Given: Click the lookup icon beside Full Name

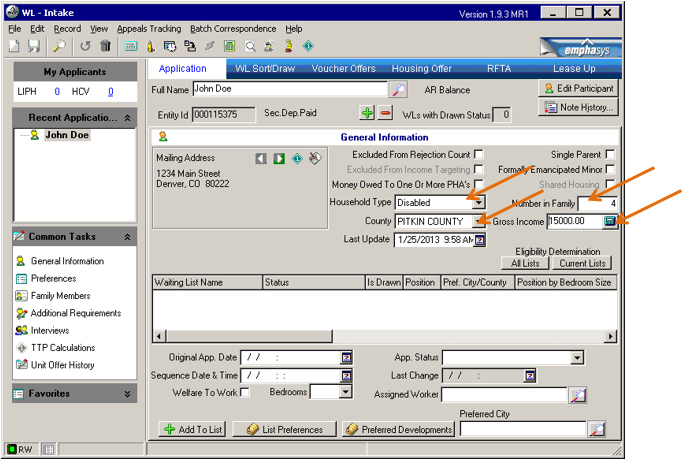Looking at the screenshot, I should pyautogui.click(x=398, y=90).
